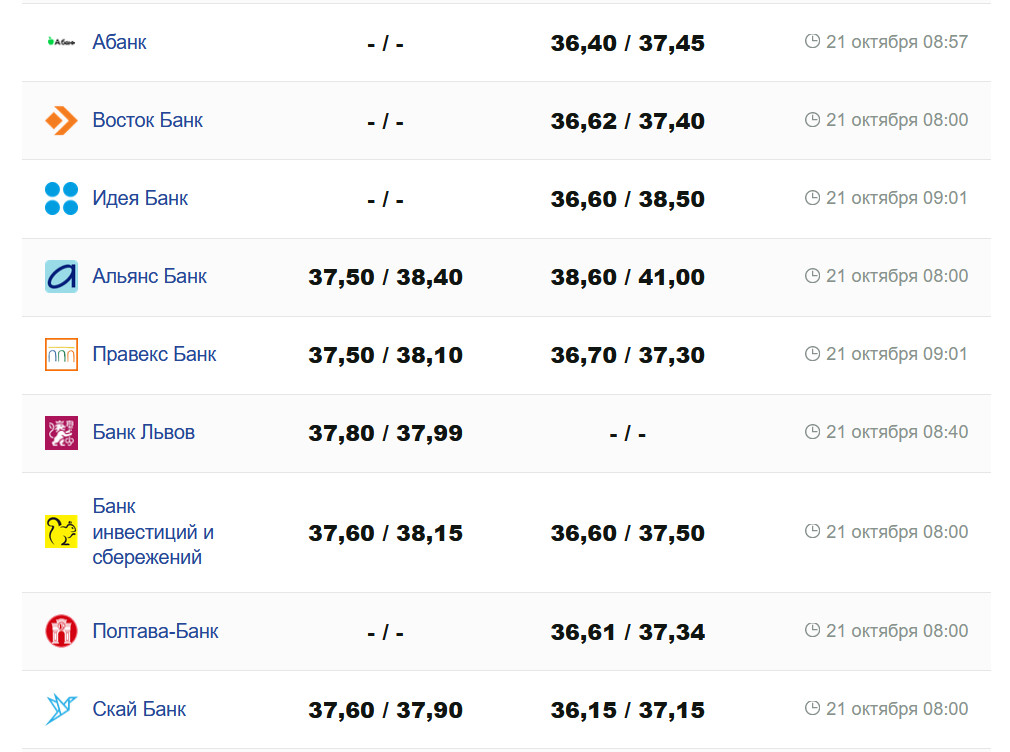Click the orange Восток Банк logo
This screenshot has width=1010, height=752.
61,121
